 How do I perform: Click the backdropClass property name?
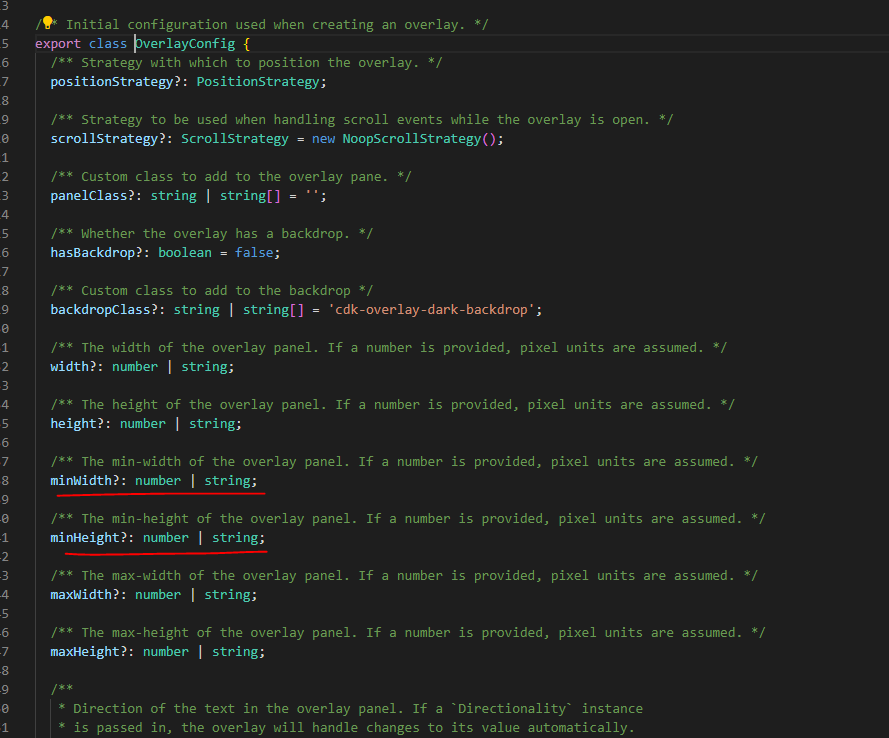click(x=100, y=309)
